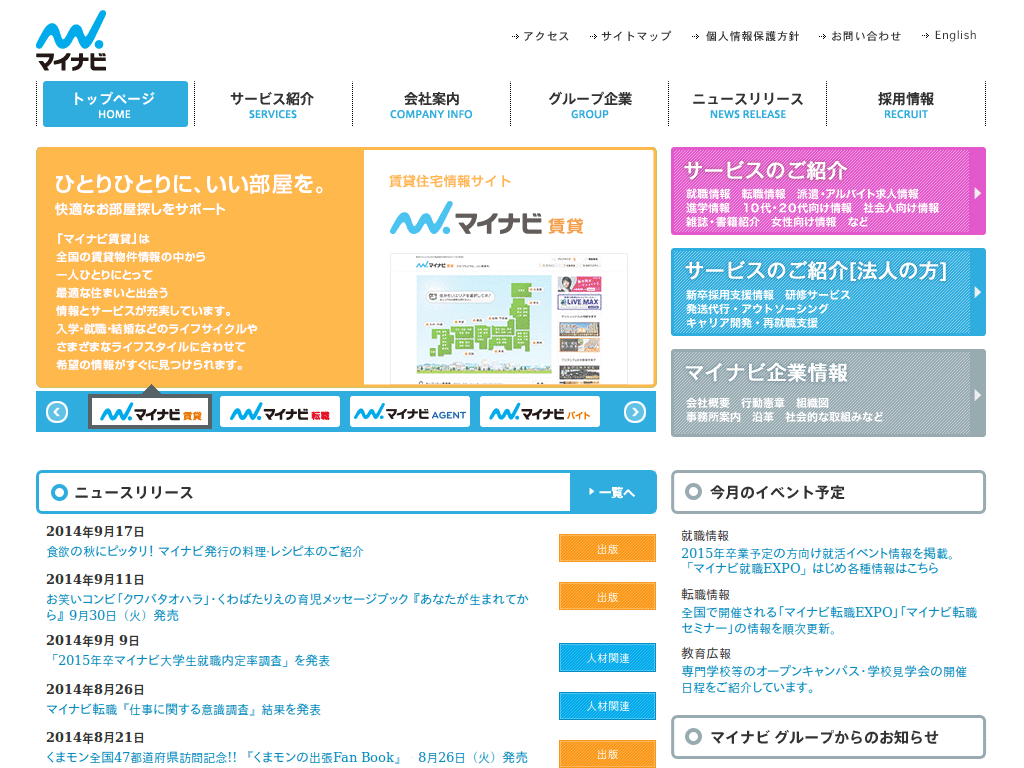The width and height of the screenshot is (1024, 768).
Task: Click the 一覧へ news list button
Action: 613,492
